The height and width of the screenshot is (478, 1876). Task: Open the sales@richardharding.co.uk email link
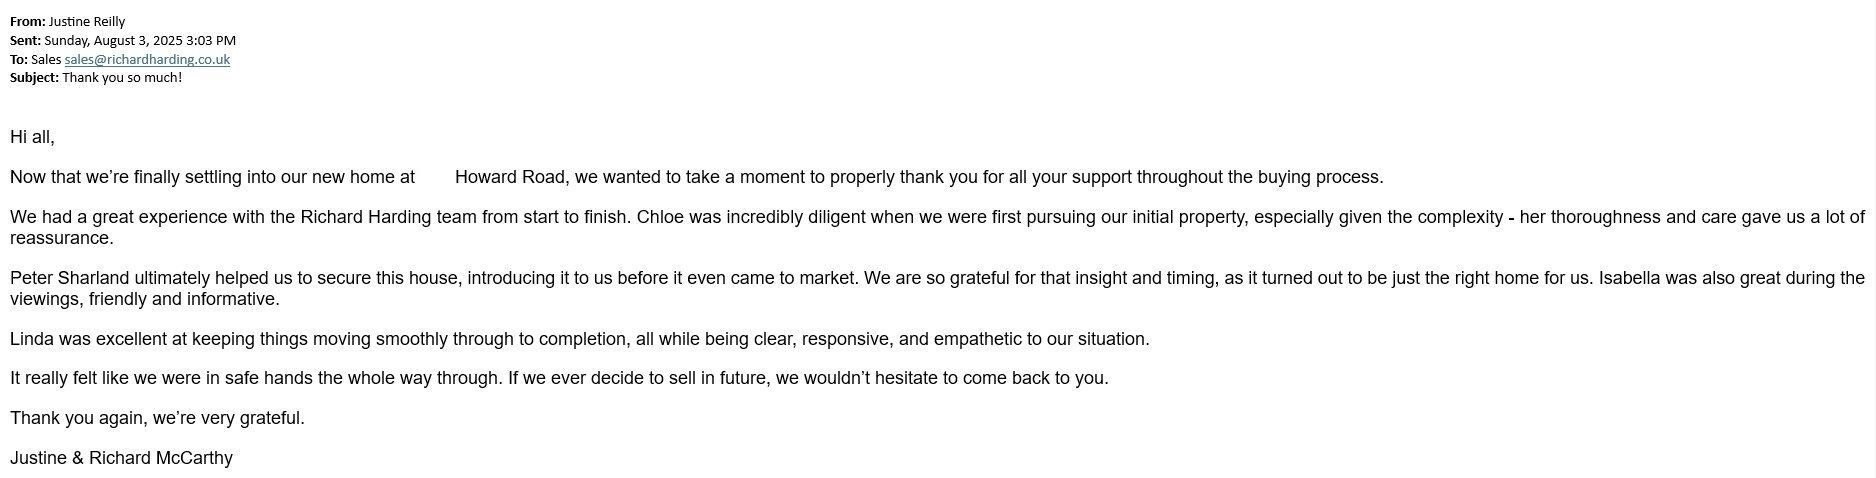pos(147,60)
